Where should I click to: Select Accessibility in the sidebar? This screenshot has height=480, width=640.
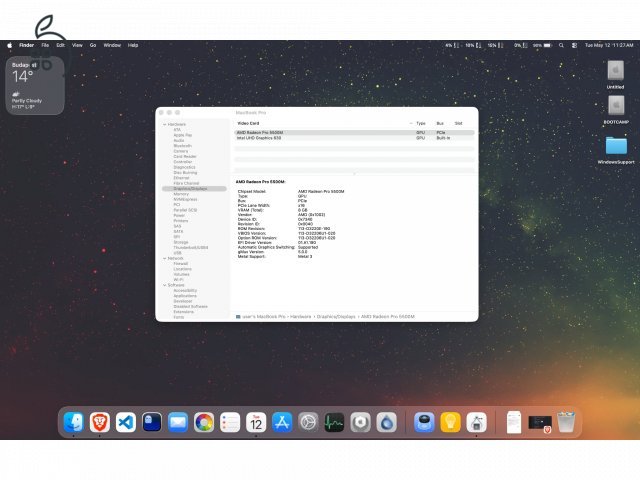[185, 290]
